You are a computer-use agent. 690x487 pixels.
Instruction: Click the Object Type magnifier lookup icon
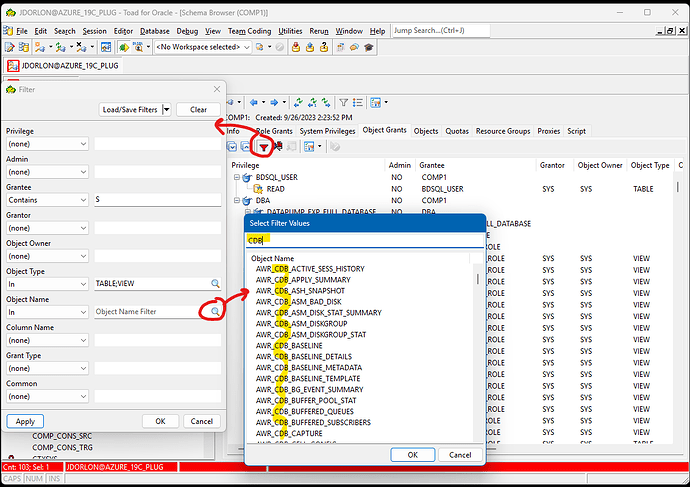tap(215, 284)
